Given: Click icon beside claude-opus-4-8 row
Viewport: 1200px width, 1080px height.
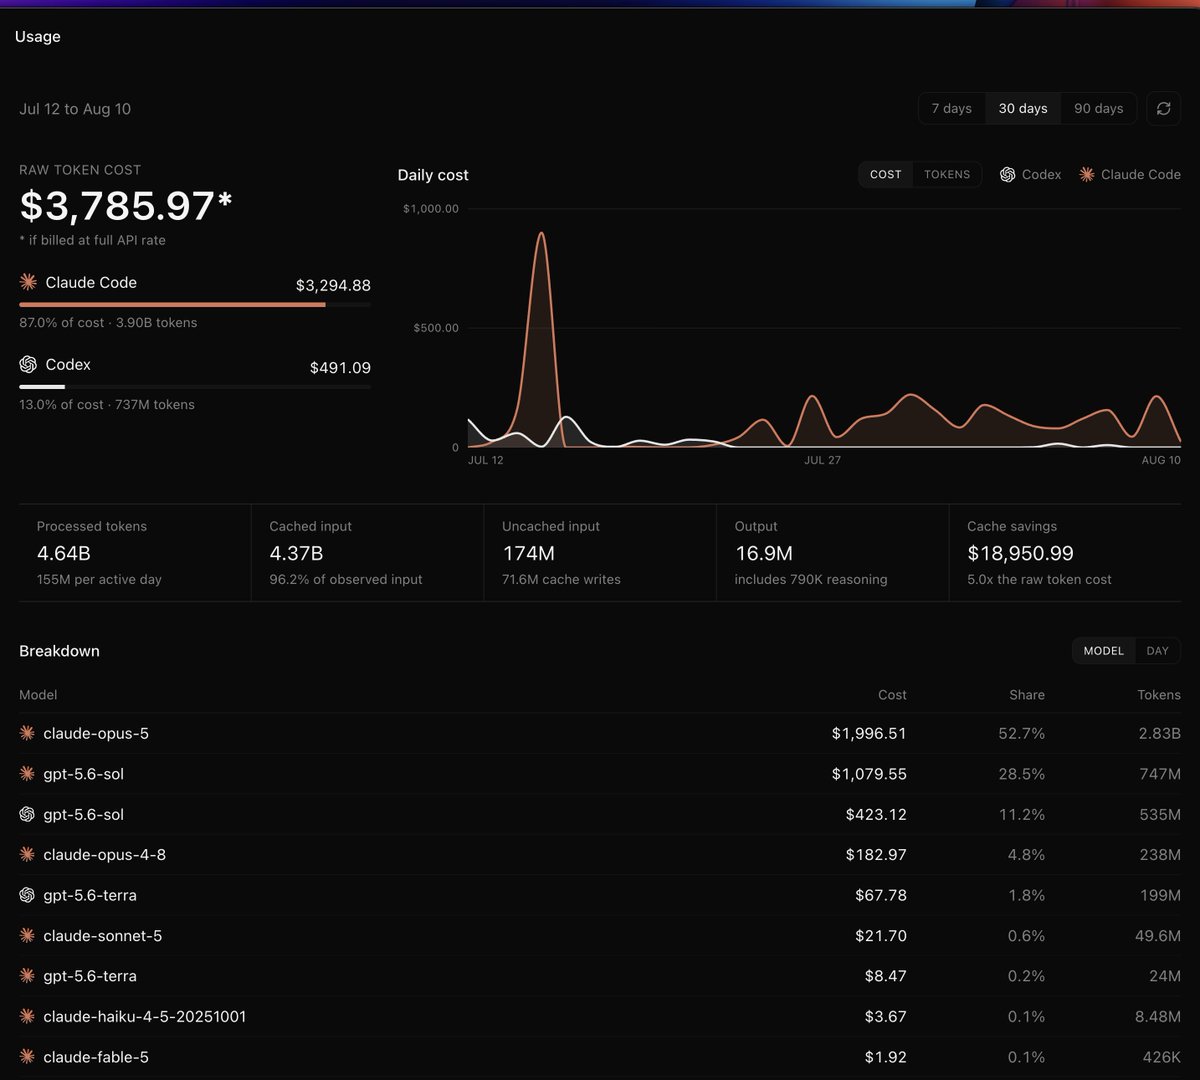Looking at the screenshot, I should (27, 855).
